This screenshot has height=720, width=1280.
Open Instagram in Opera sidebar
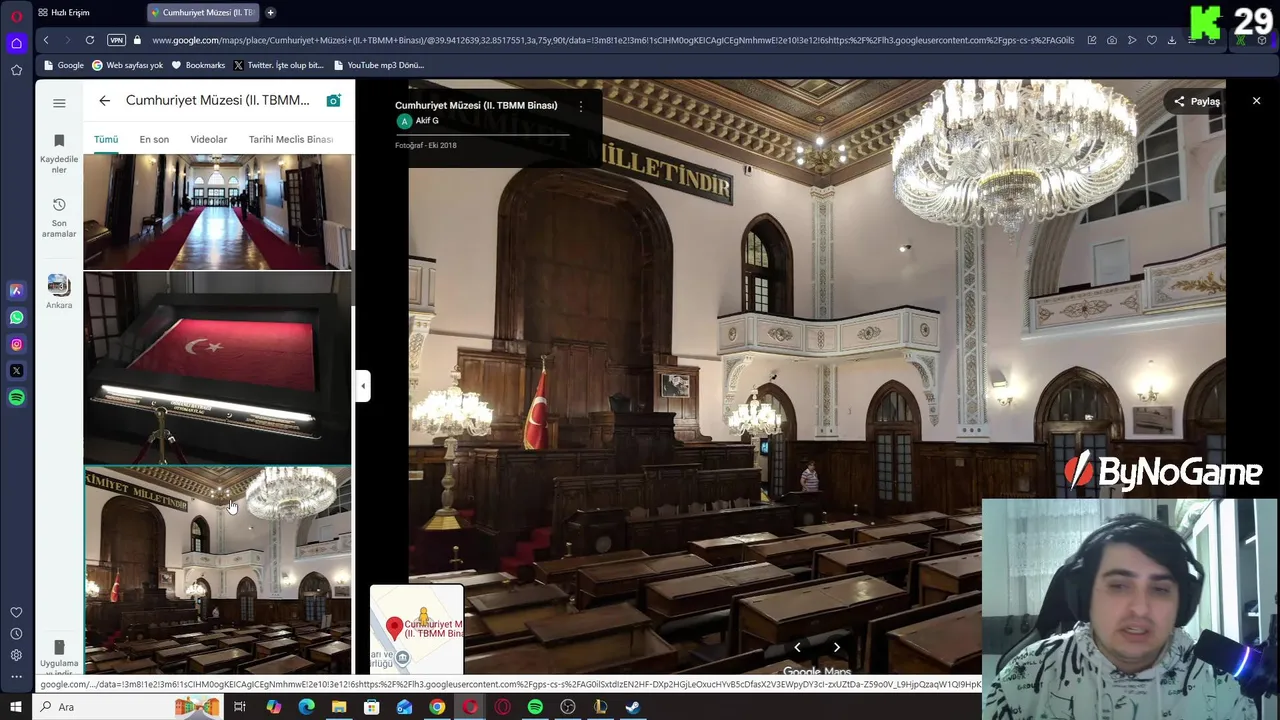16,344
